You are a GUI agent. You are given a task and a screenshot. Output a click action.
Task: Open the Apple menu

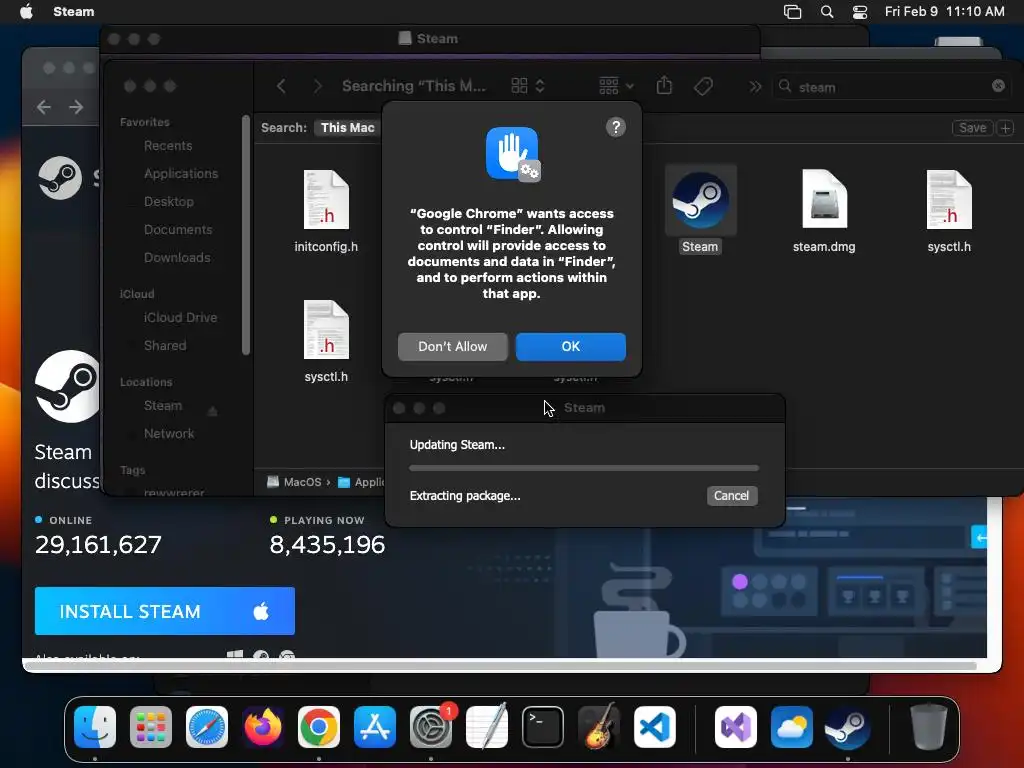pos(26,11)
